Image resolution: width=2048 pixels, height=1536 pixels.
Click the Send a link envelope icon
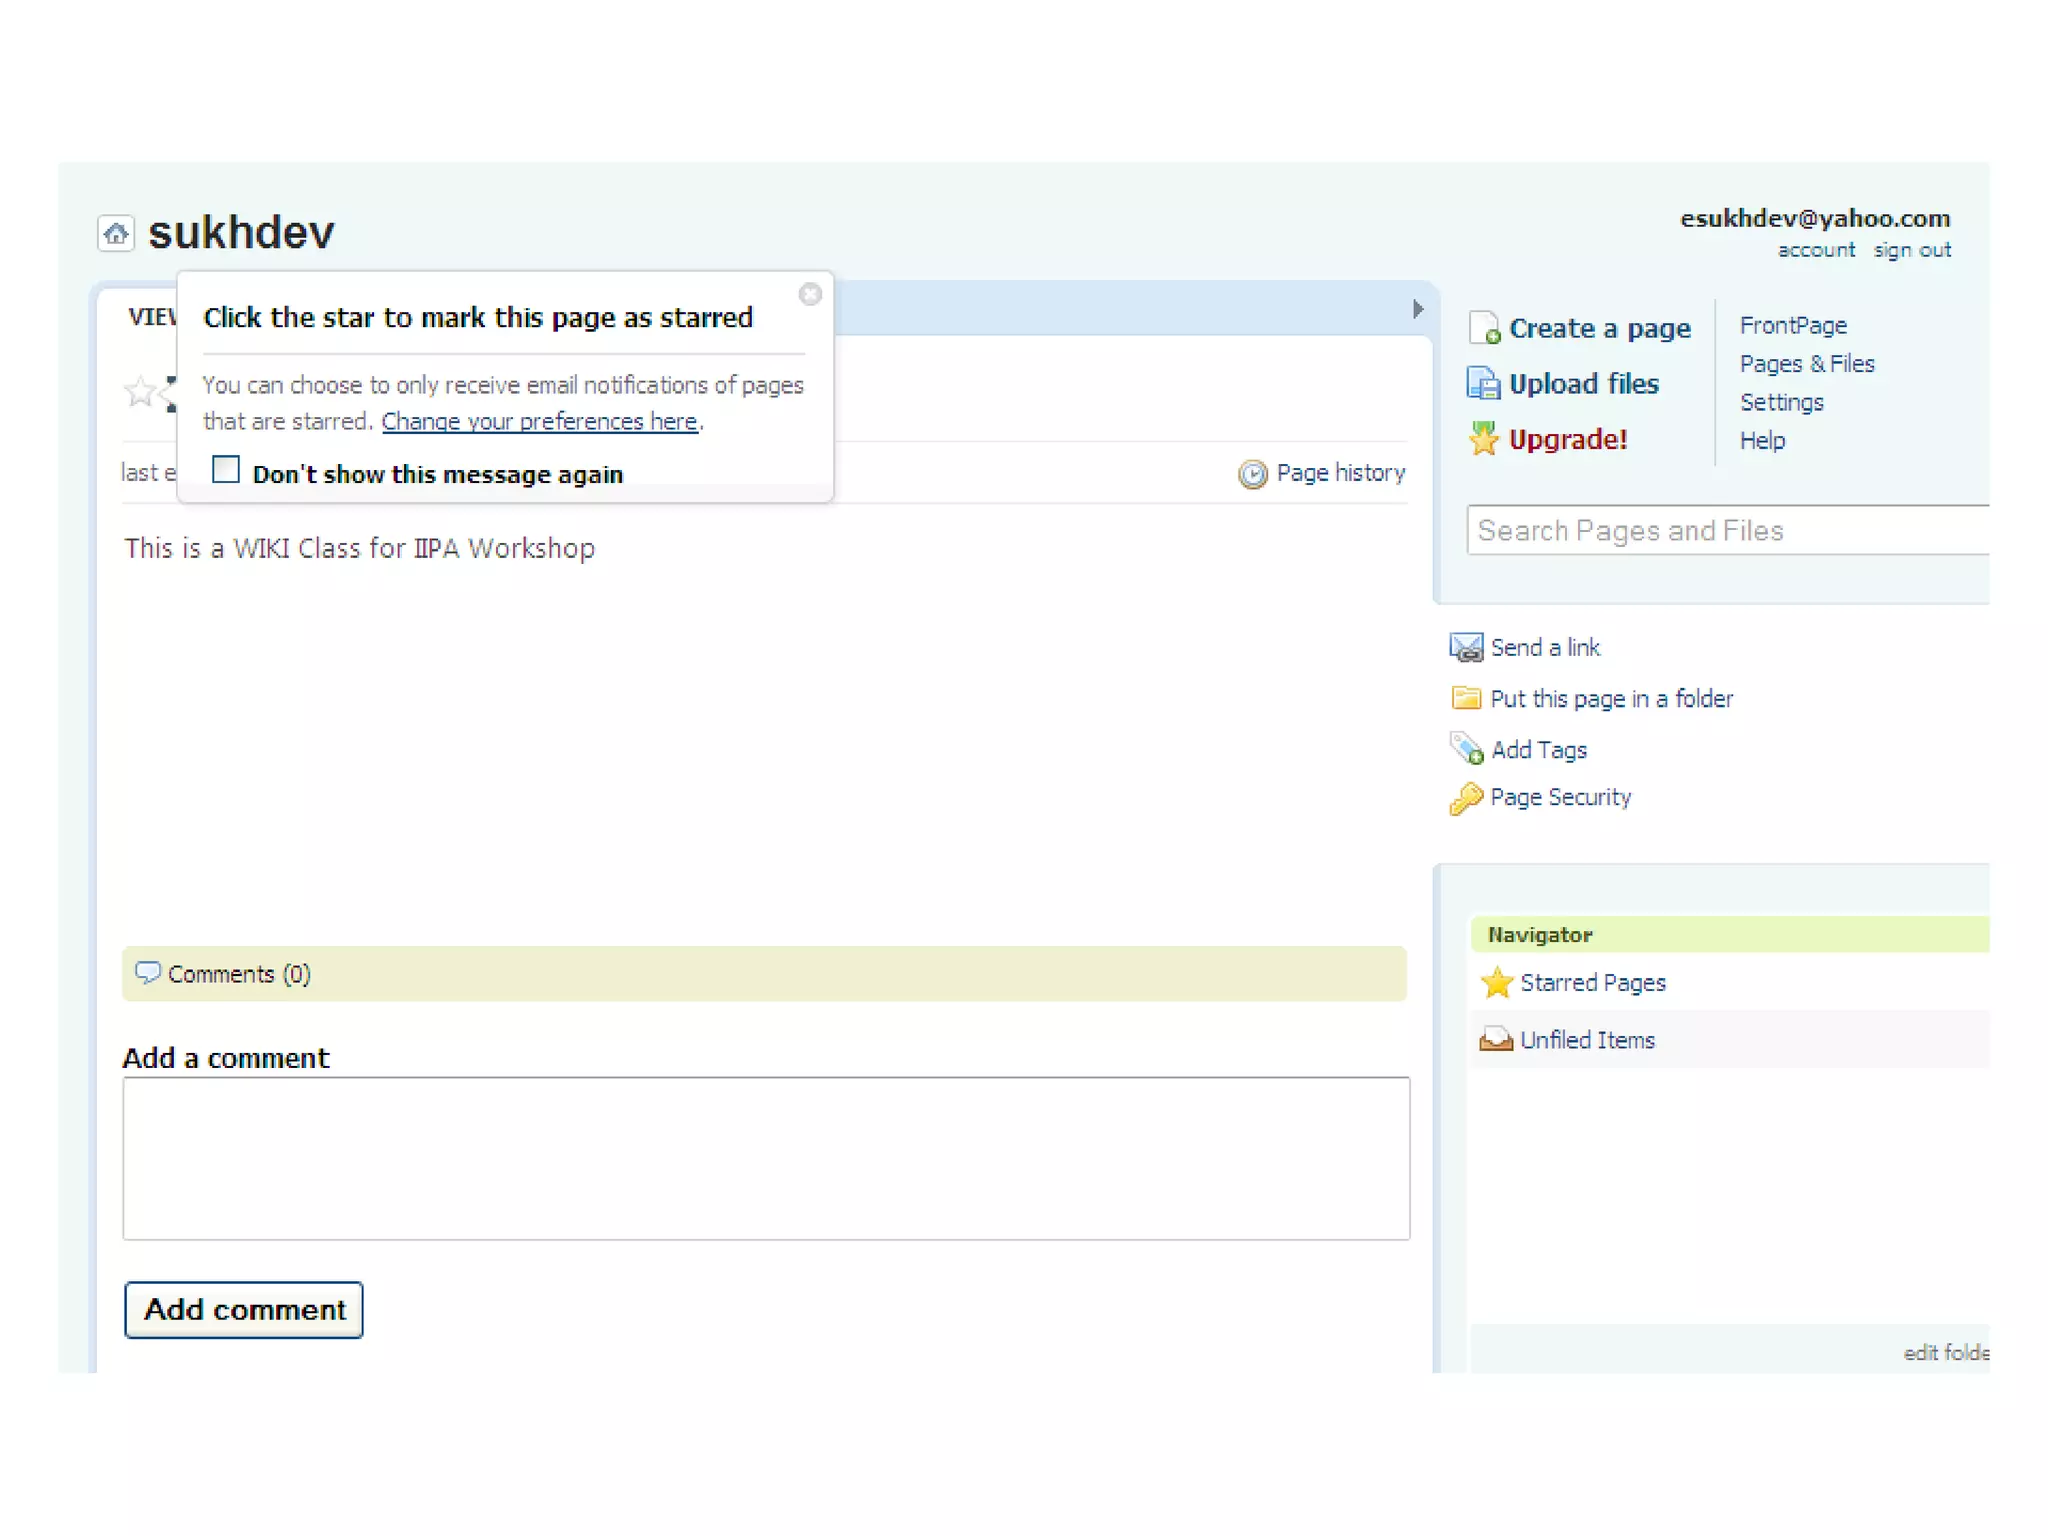1466,648
